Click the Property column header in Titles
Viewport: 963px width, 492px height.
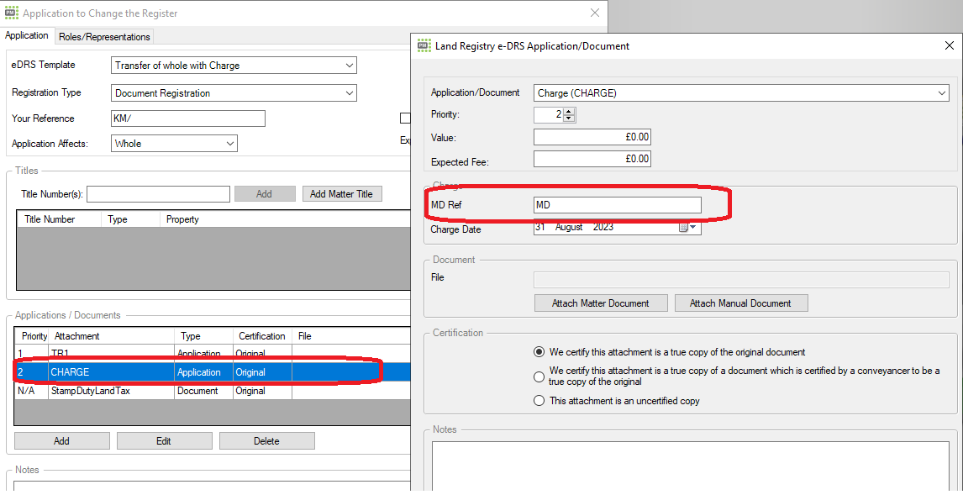182,219
